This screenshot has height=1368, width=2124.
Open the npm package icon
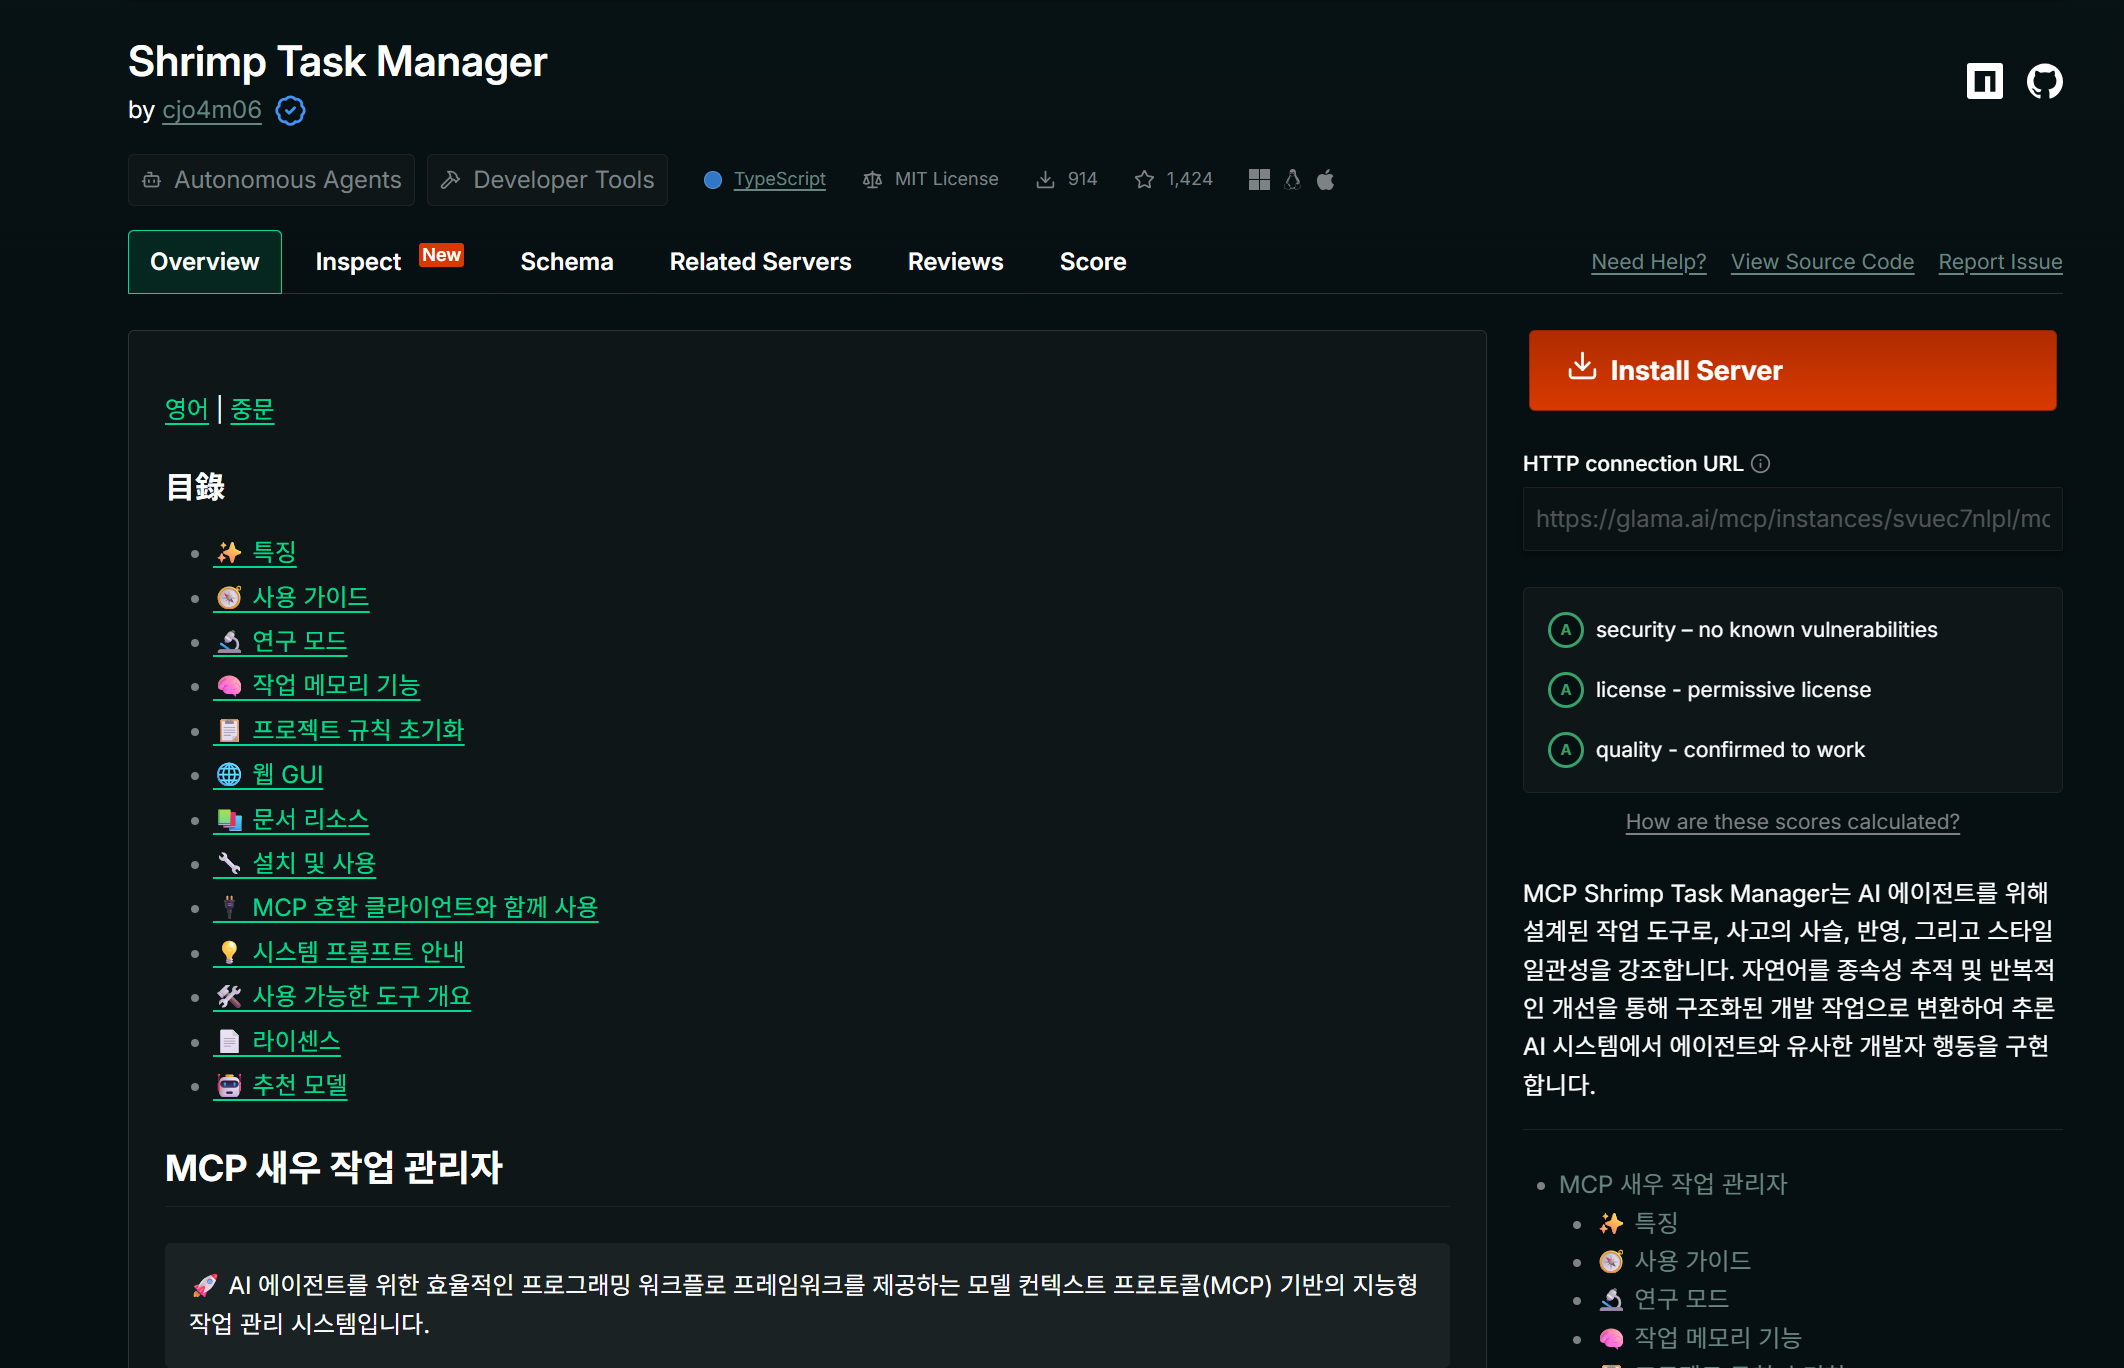[x=1984, y=81]
